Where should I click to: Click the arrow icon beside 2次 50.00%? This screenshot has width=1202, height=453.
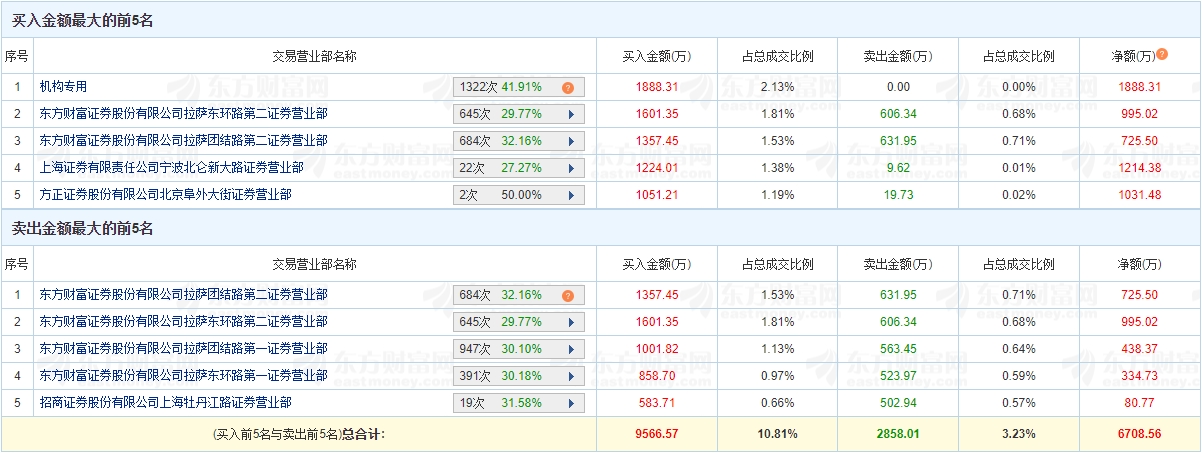pos(571,195)
